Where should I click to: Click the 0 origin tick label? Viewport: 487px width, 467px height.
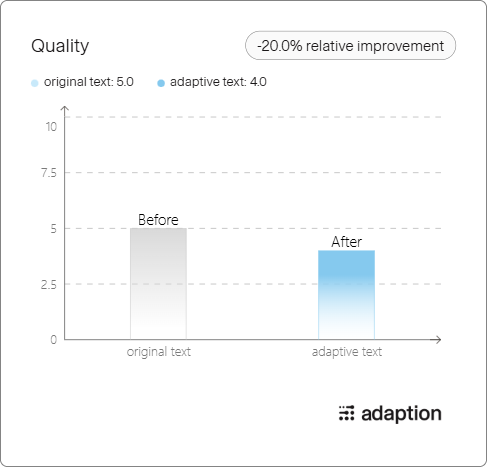54,340
